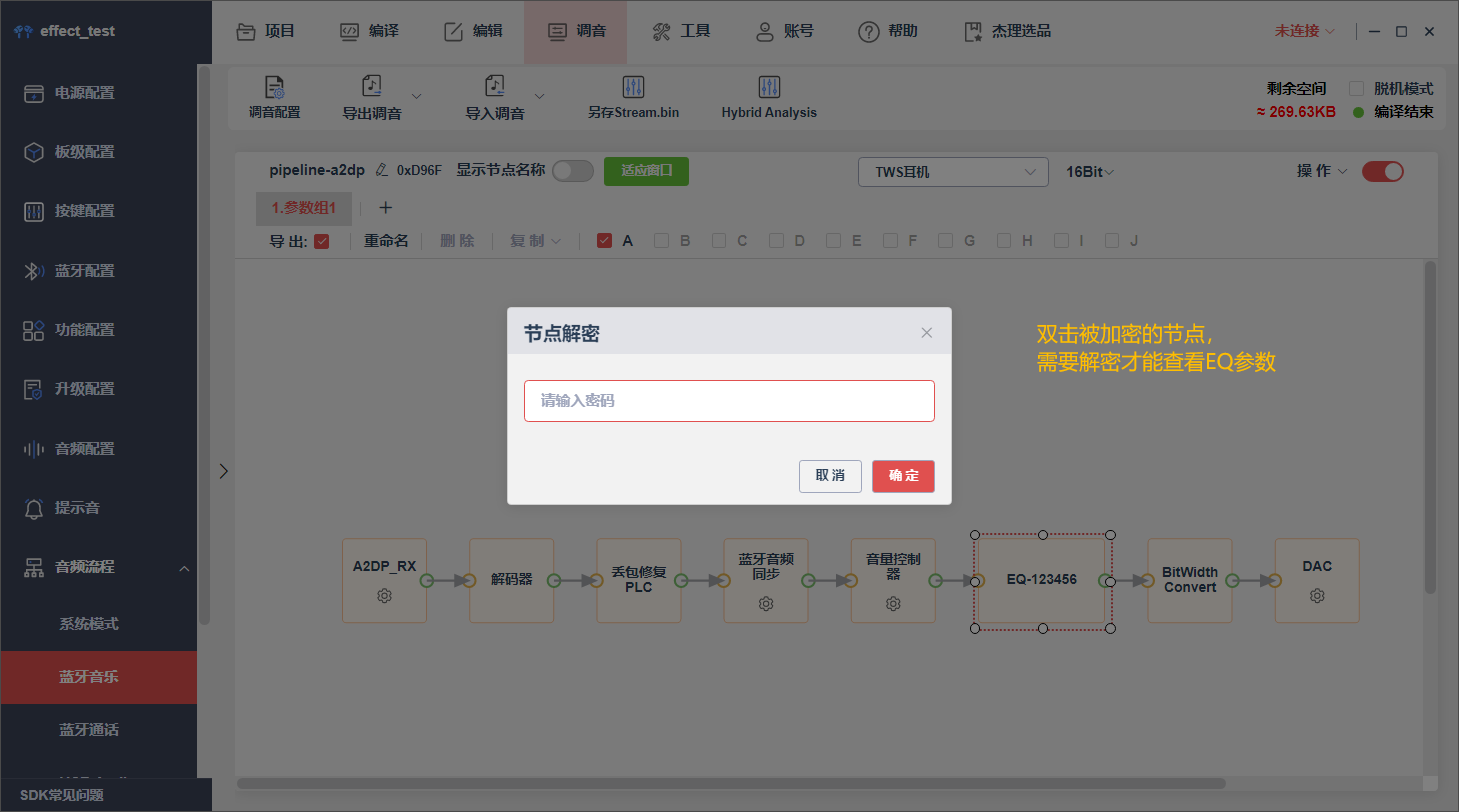Close the 节点解密 dialog with X

(927, 333)
